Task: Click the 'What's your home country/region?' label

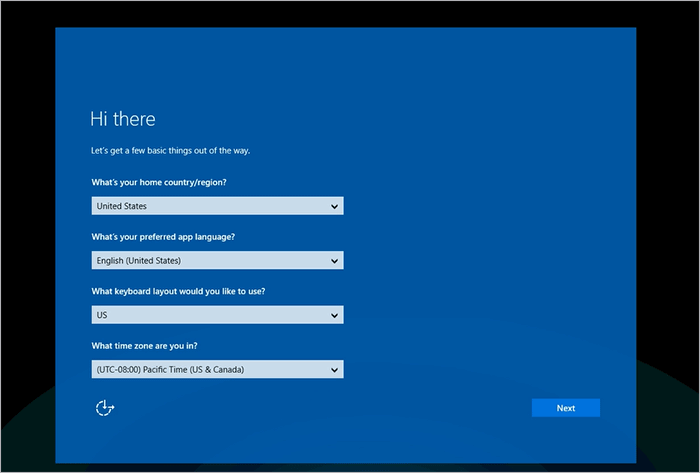Action: click(x=159, y=182)
